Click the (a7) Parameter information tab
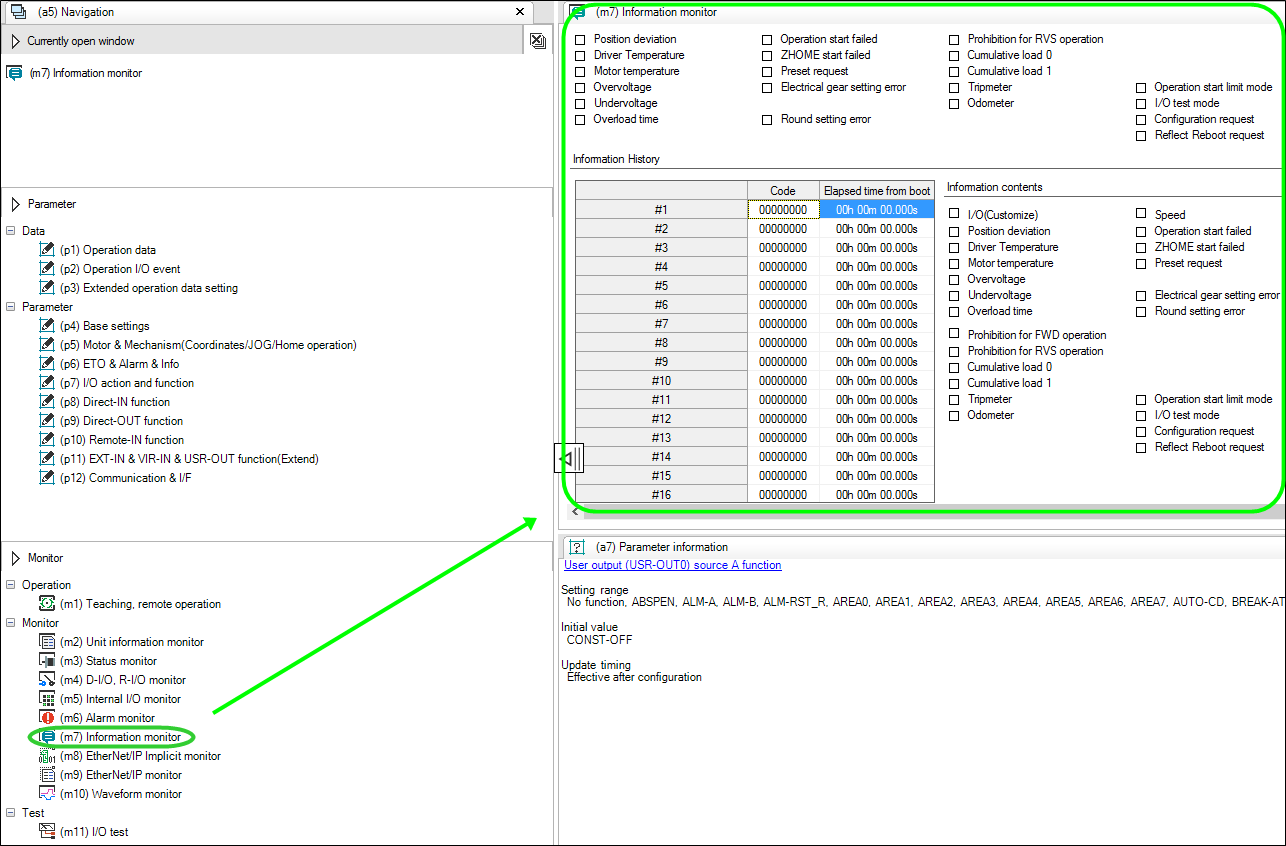Screen dimensions: 1286x846 coord(661,547)
